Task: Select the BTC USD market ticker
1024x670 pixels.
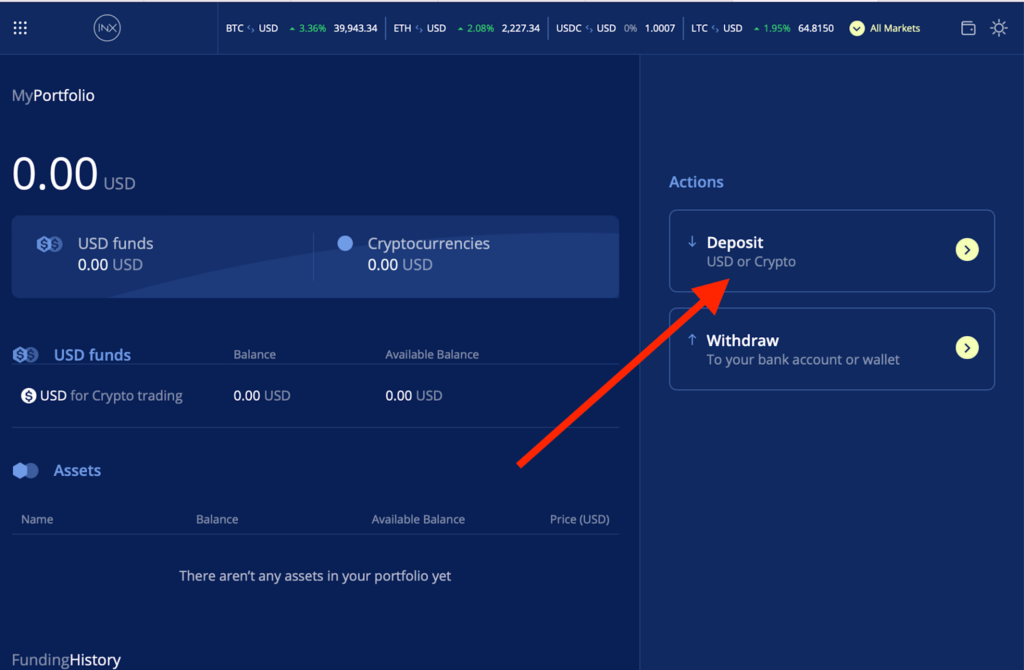Action: click(301, 28)
